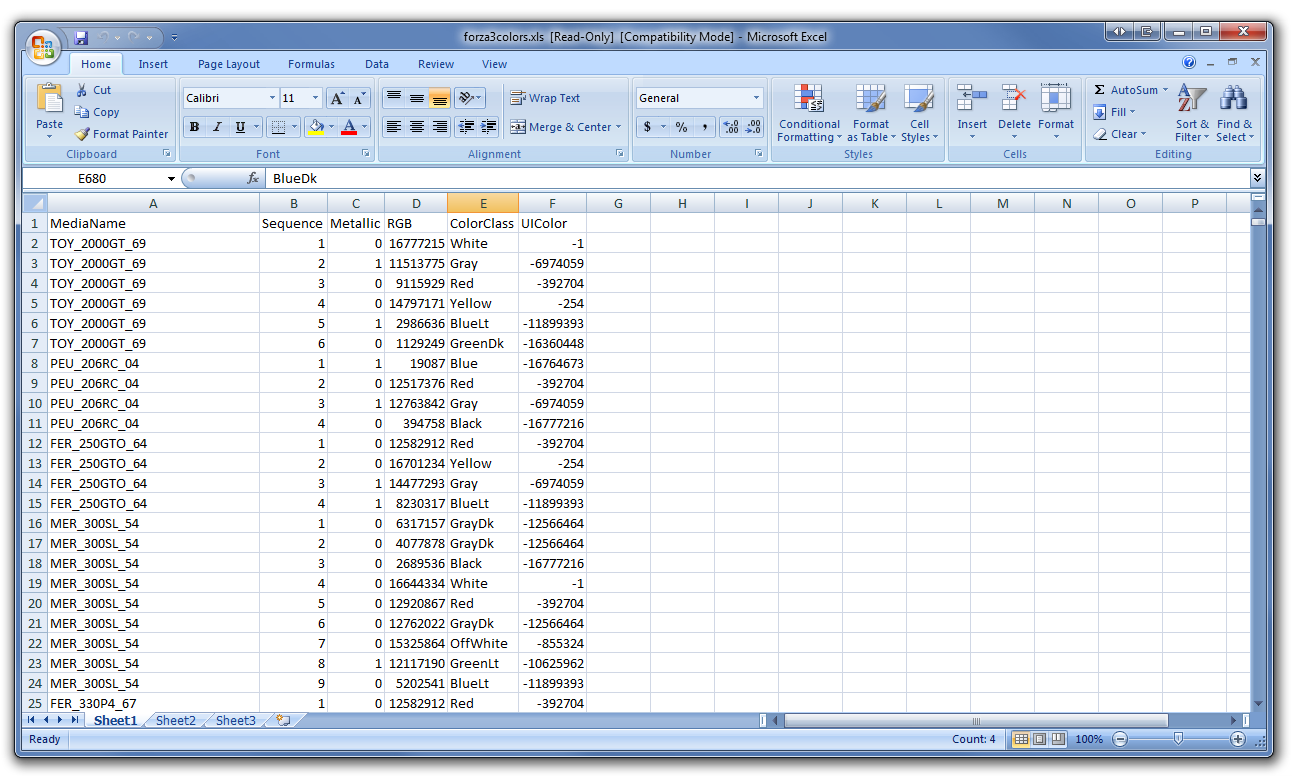Decrease font size with Shrink Font
Viewport: 1292px width, 776px height.
click(360, 98)
